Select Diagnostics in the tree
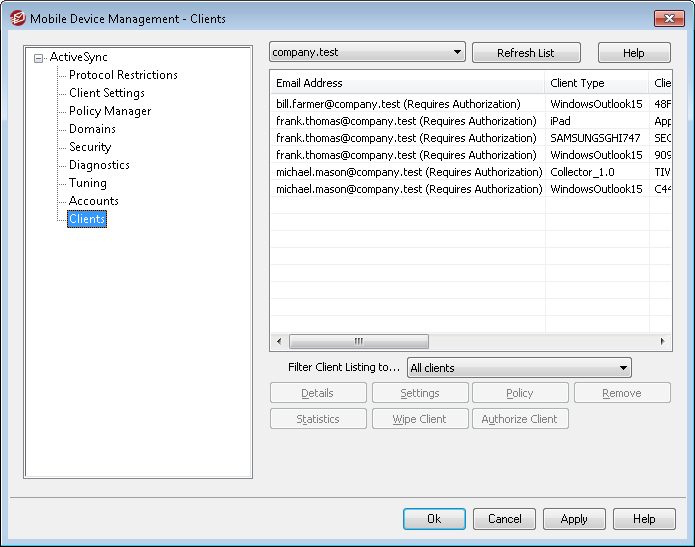This screenshot has height=547, width=695. tap(99, 165)
